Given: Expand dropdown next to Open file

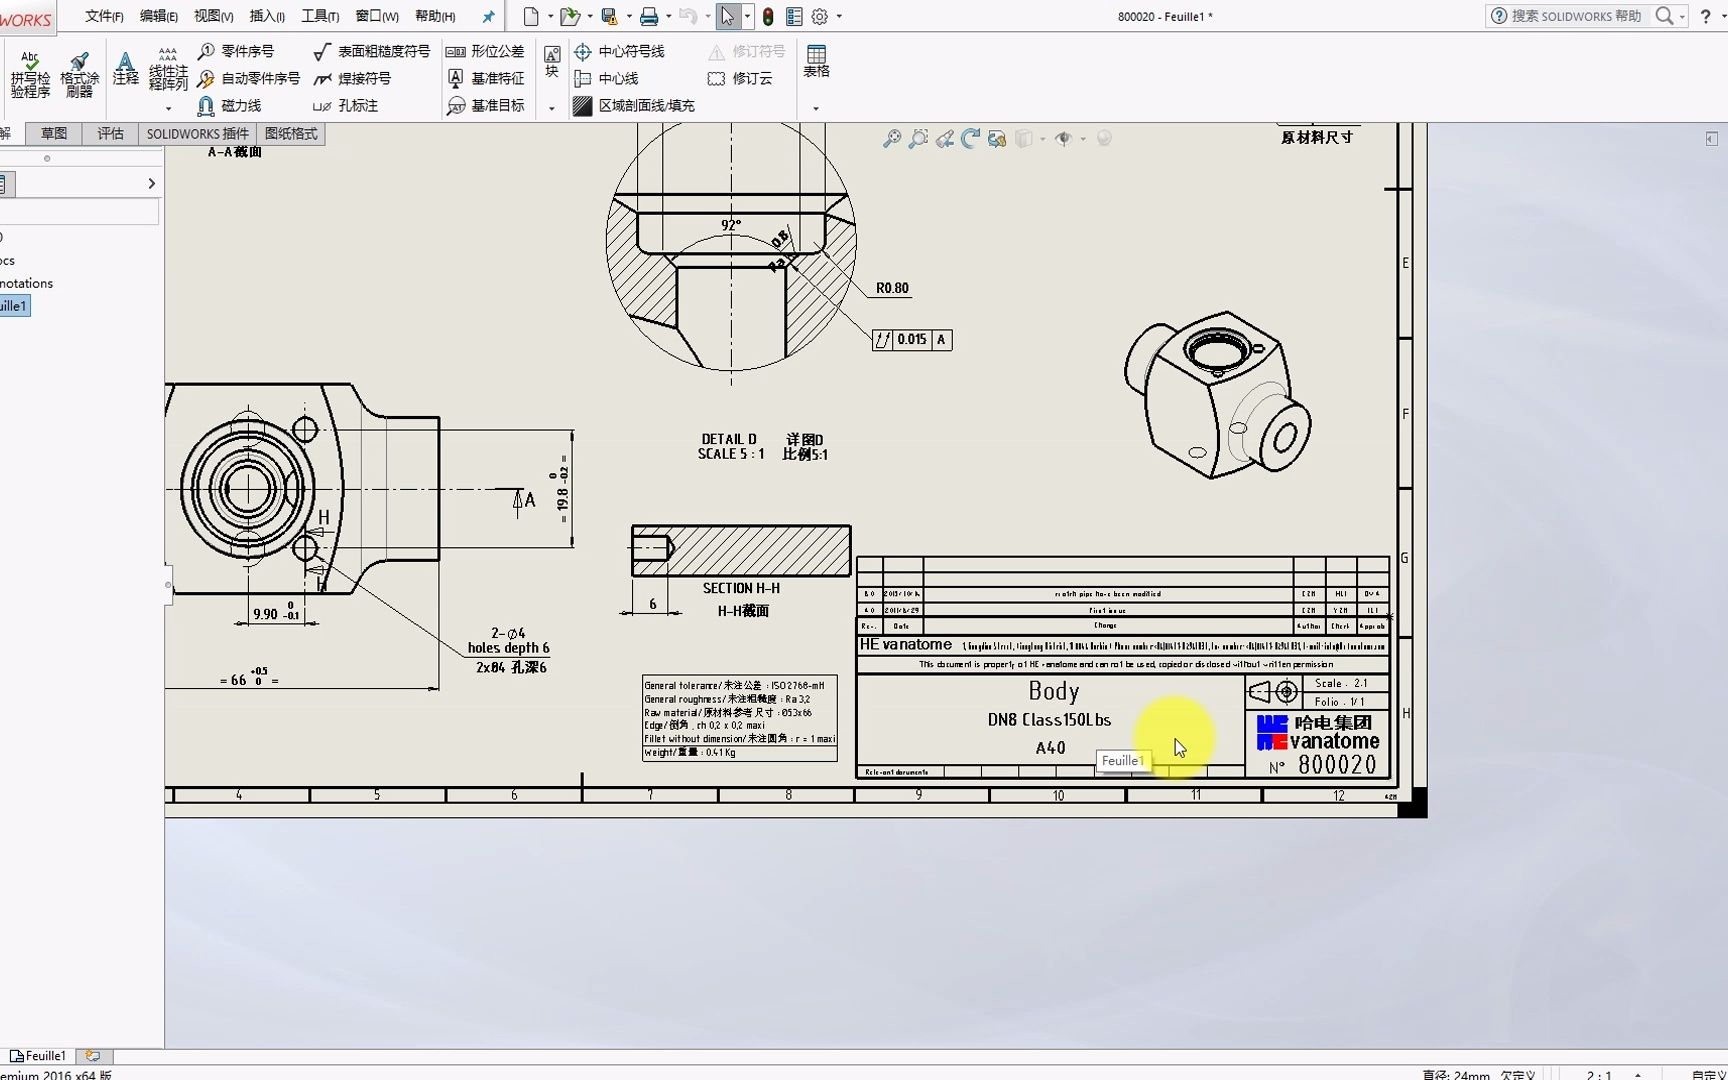Looking at the screenshot, I should [x=589, y=16].
